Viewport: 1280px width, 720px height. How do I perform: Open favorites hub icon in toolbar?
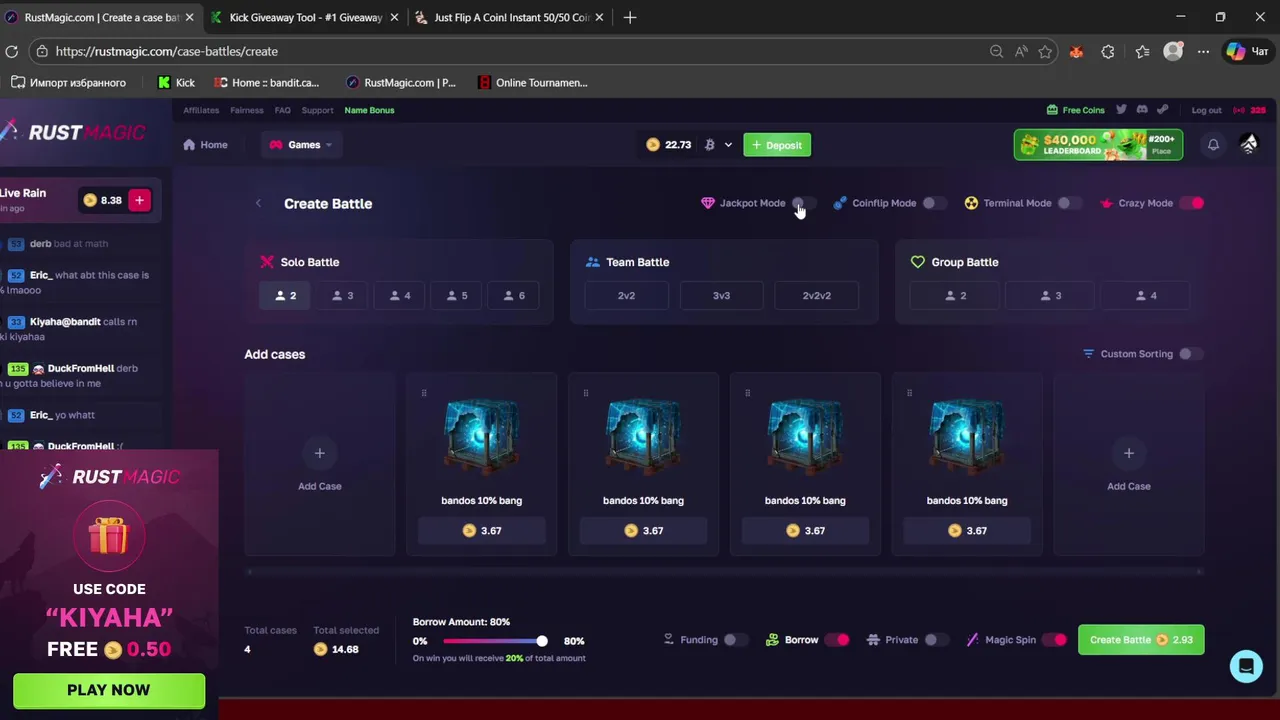tap(1142, 52)
